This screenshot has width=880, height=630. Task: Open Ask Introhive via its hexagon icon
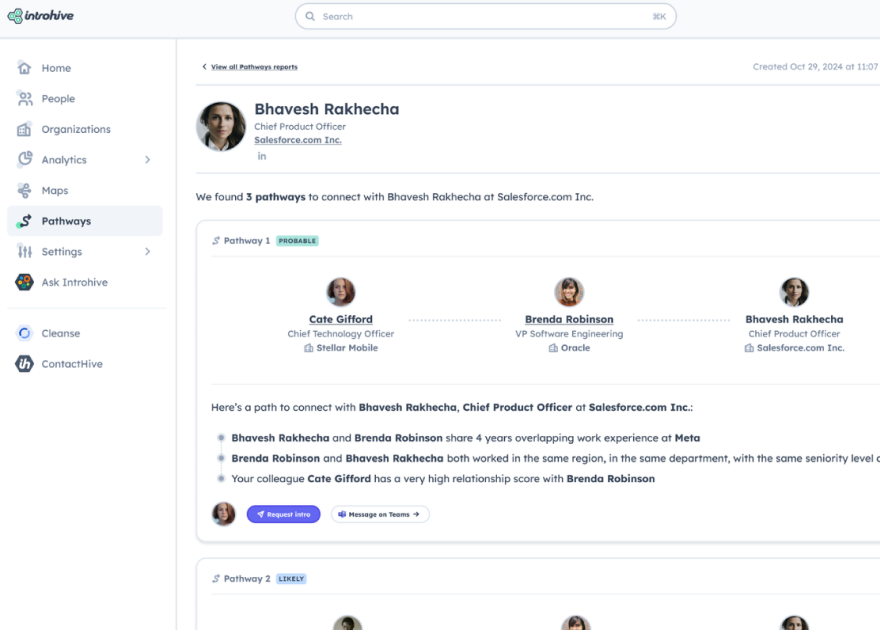(x=24, y=282)
